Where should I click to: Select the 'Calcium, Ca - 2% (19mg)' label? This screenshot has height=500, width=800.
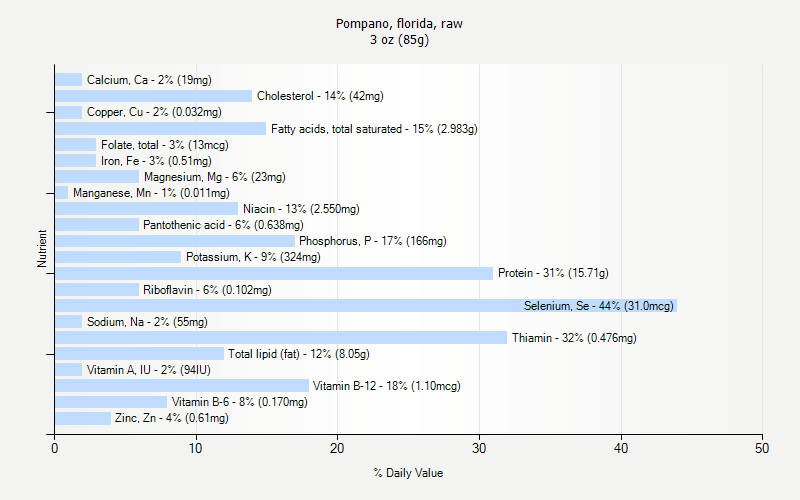click(149, 80)
